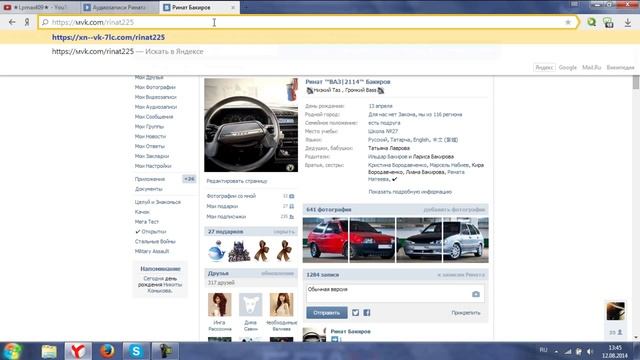Screen dimensions: 640x360
Task: Open Мои подписчики link
Action: click(226, 216)
